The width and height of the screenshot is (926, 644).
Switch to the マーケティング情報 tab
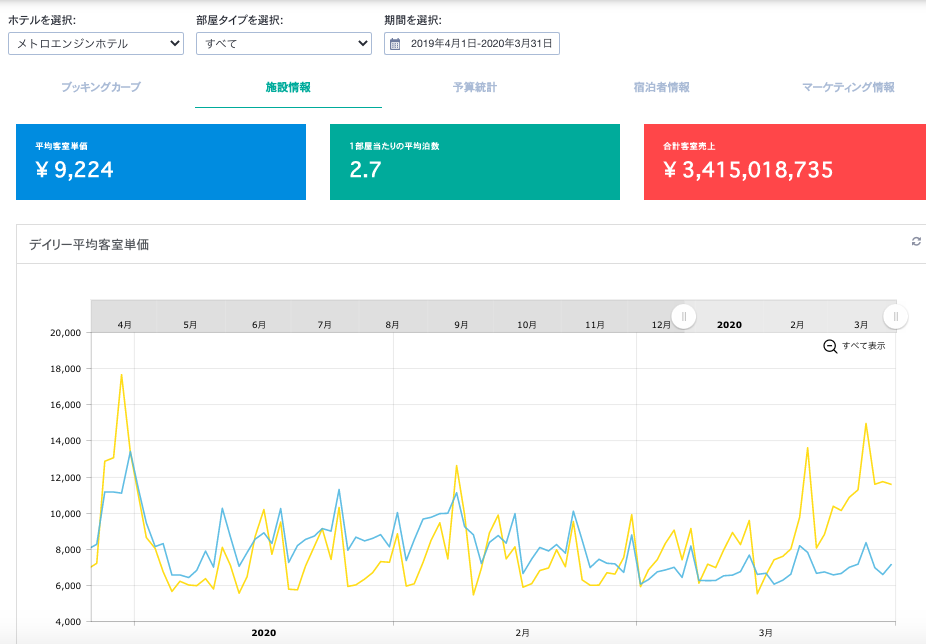click(848, 87)
